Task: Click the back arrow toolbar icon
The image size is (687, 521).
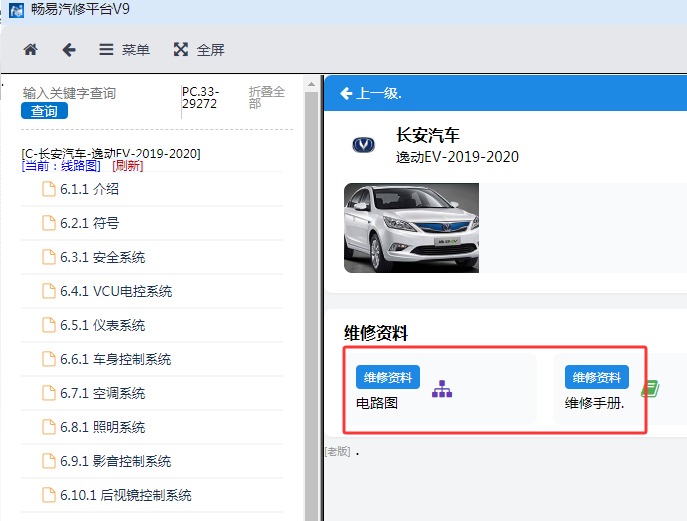Action: click(69, 50)
